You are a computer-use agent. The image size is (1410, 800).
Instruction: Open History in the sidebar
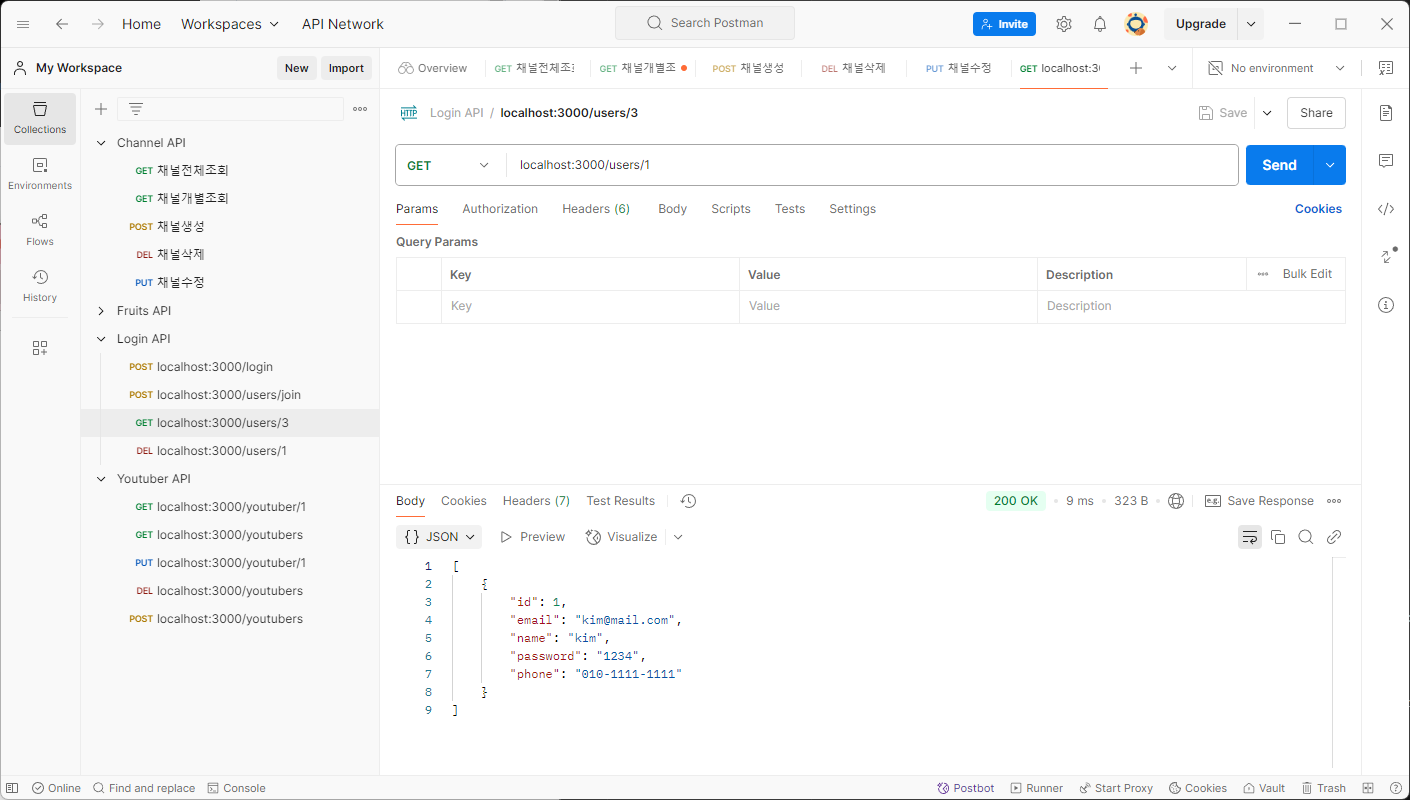pyautogui.click(x=40, y=286)
